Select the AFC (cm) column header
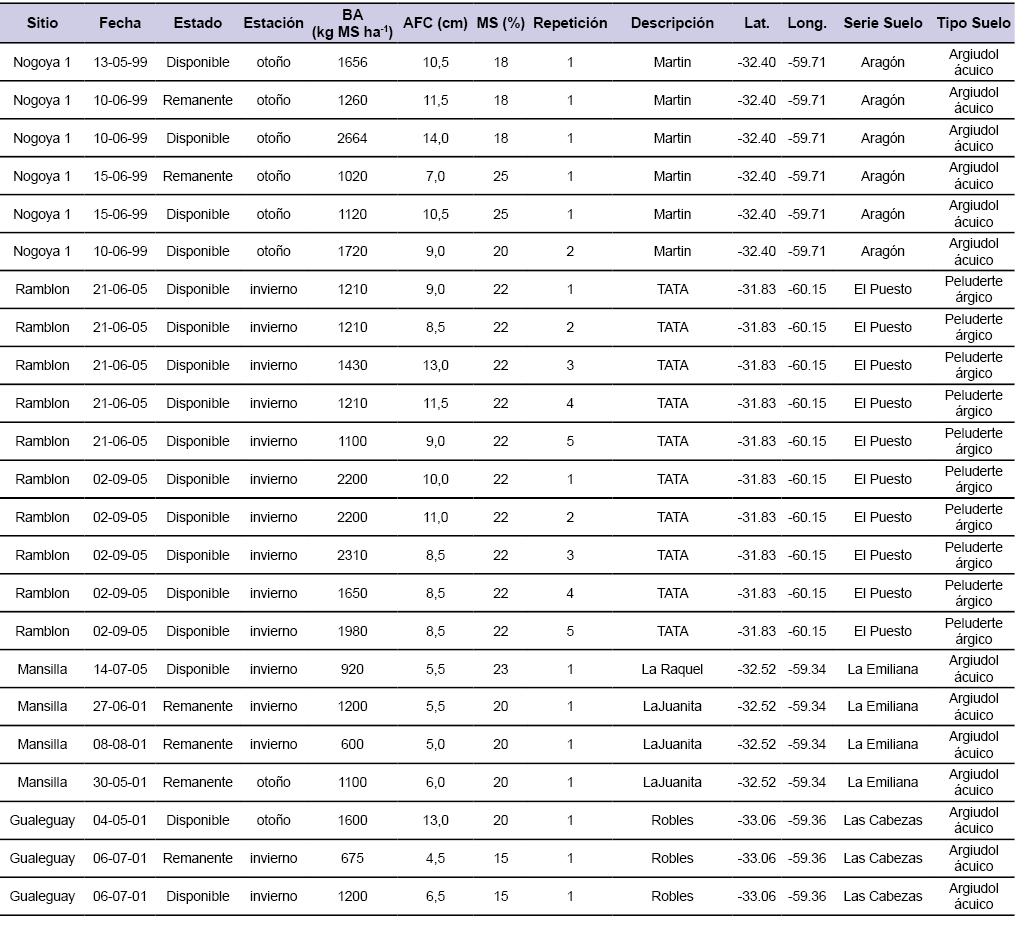1019x926 pixels. [435, 23]
